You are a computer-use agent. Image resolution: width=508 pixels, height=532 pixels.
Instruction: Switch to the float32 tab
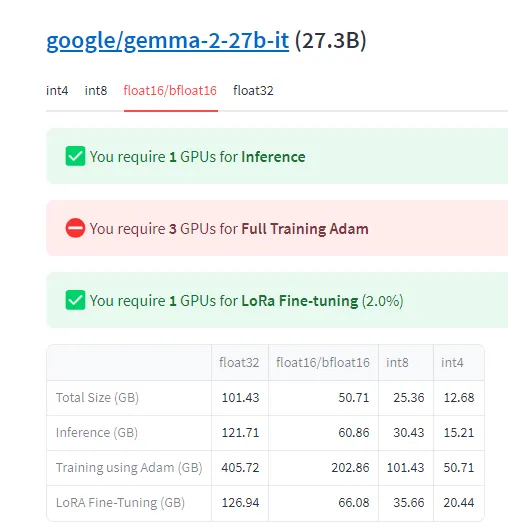pos(253,91)
